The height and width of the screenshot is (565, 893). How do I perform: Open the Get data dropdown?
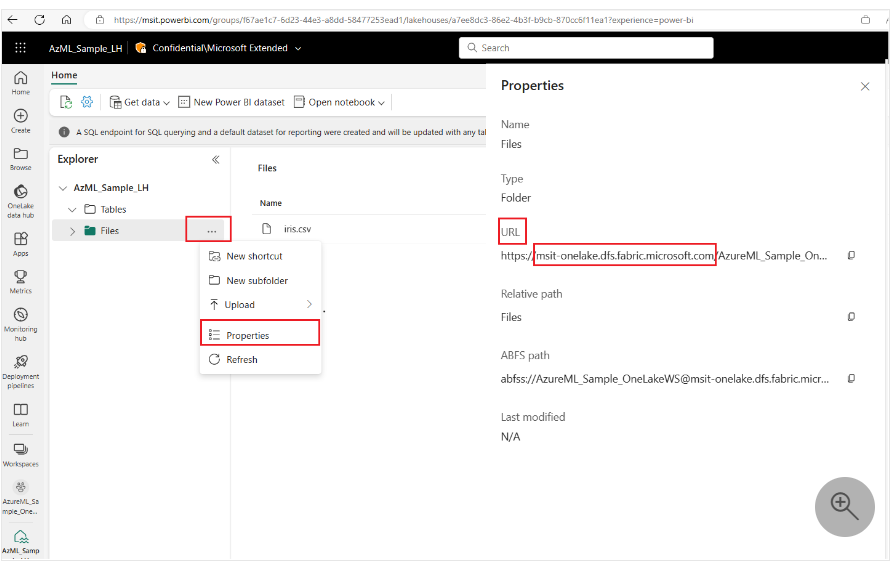(140, 102)
